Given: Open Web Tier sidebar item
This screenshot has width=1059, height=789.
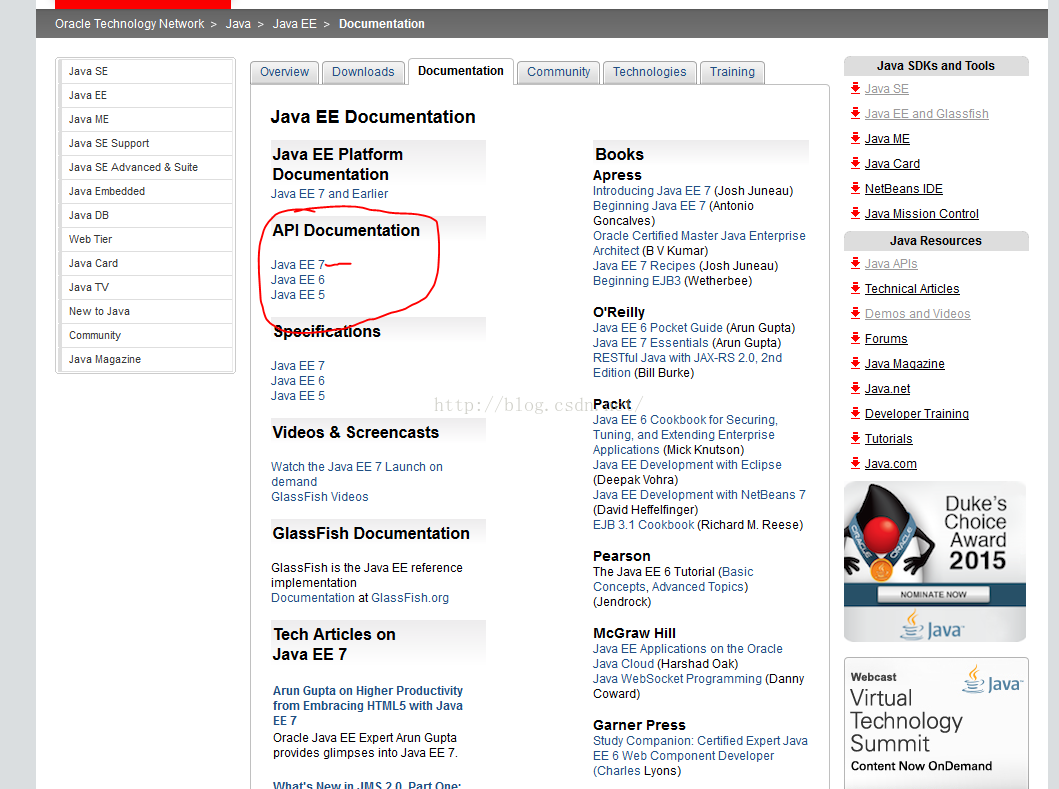Looking at the screenshot, I should tap(146, 239).
